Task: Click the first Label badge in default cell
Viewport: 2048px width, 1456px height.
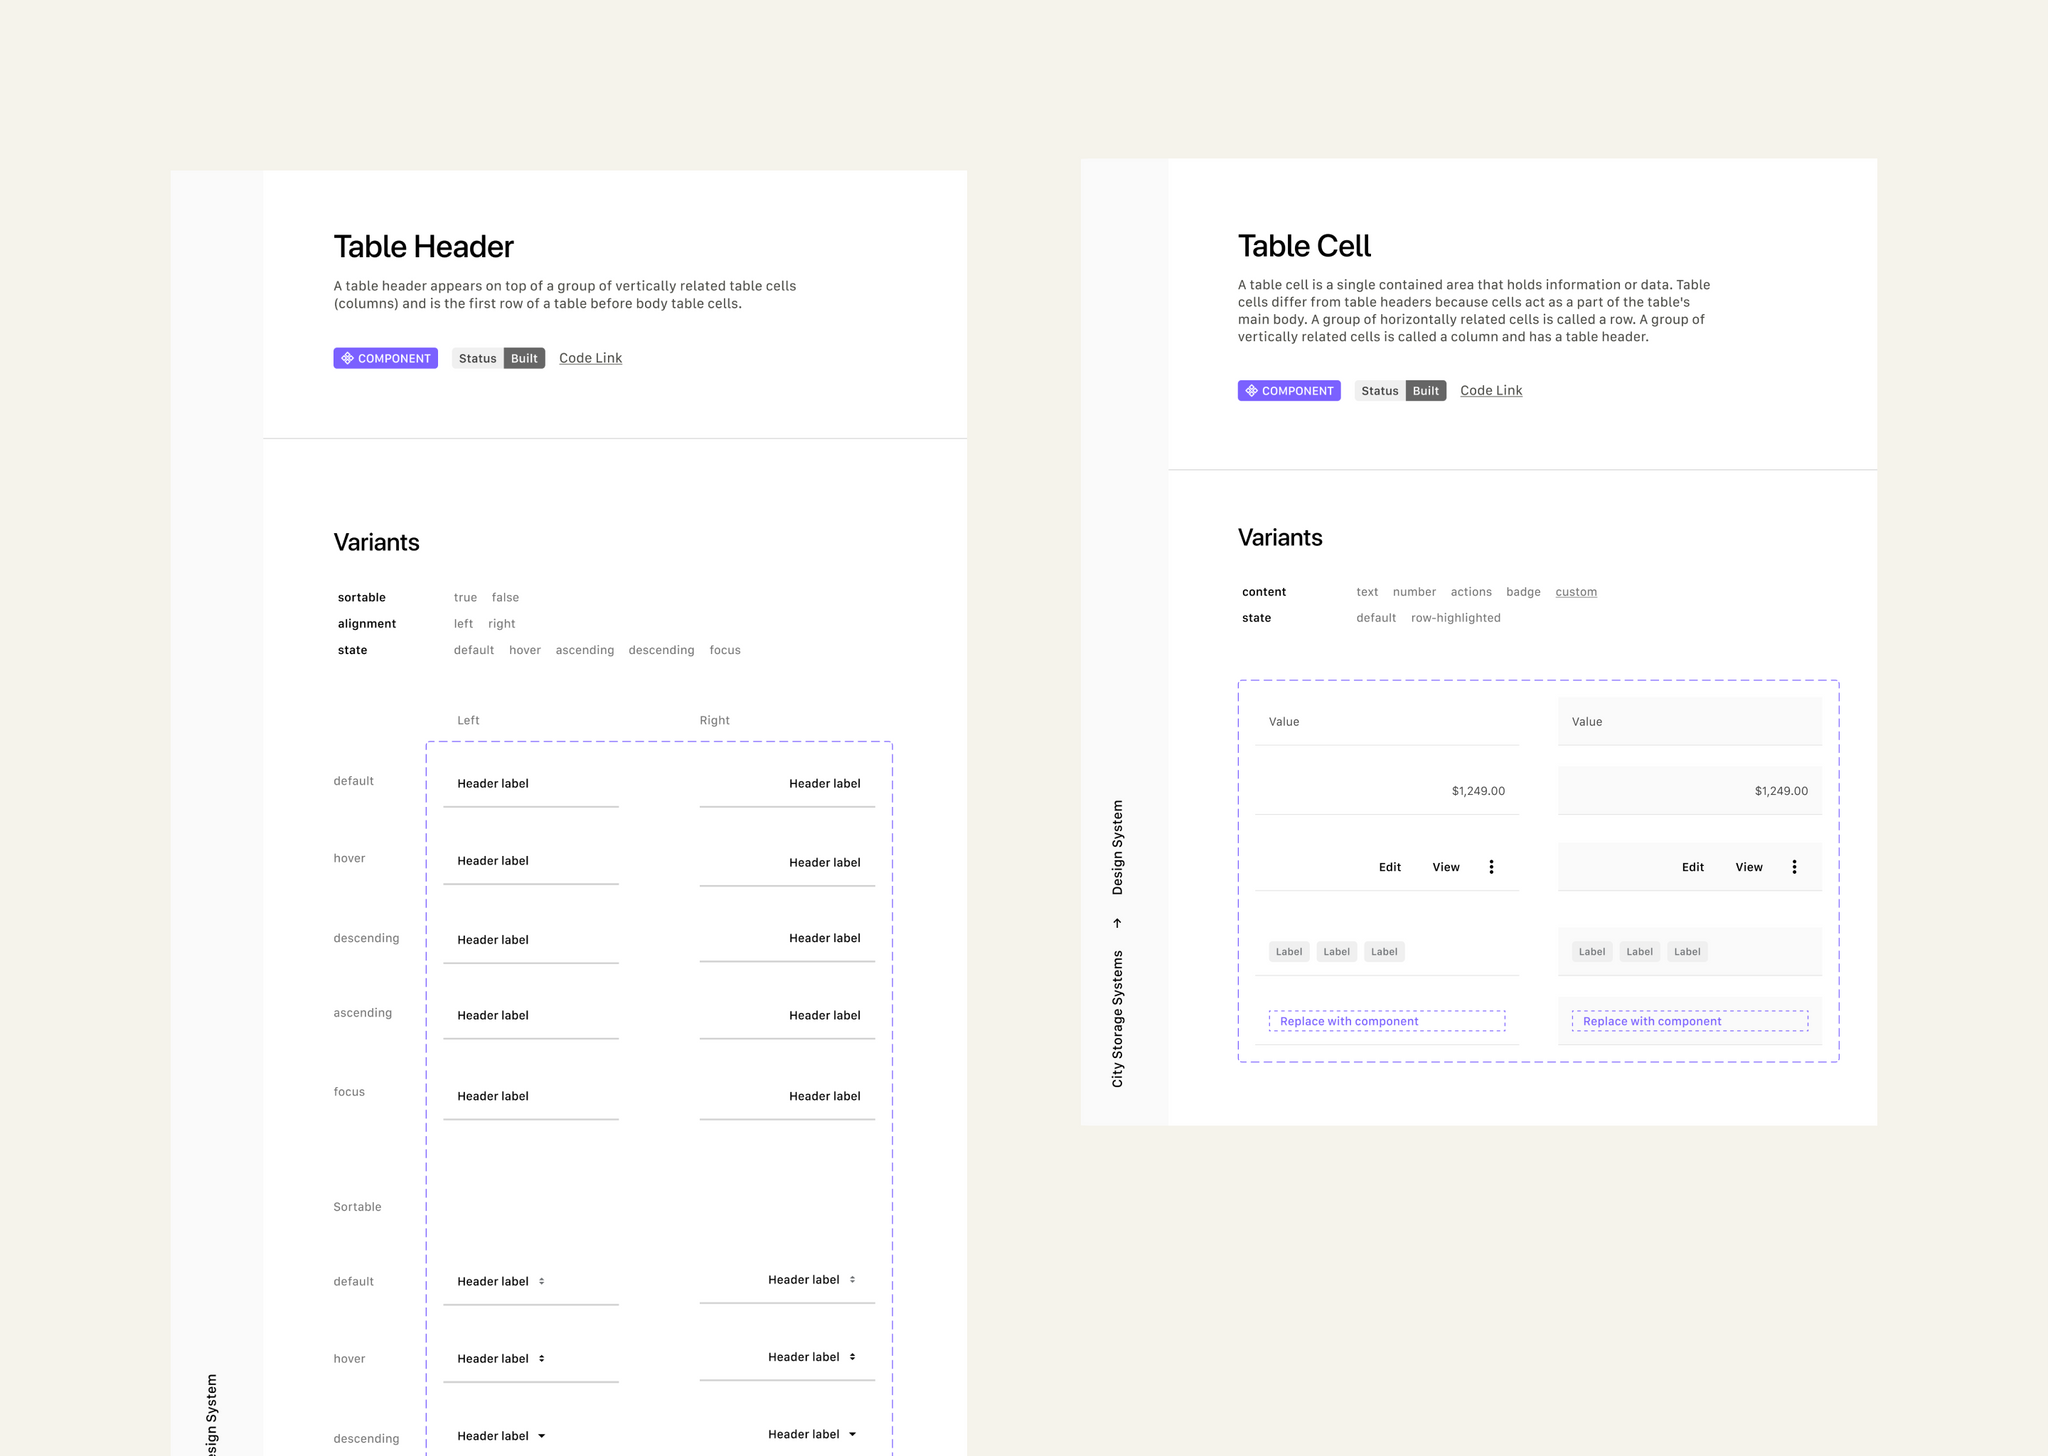Action: [x=1288, y=952]
